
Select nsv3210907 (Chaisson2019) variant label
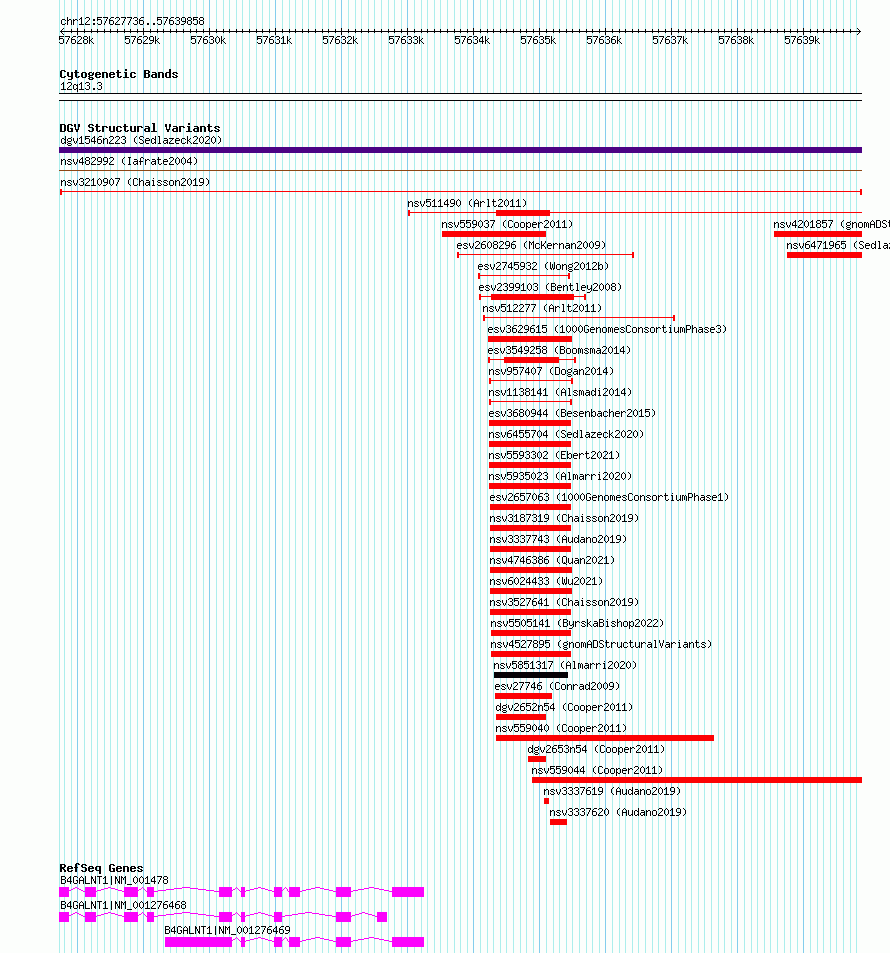135,182
